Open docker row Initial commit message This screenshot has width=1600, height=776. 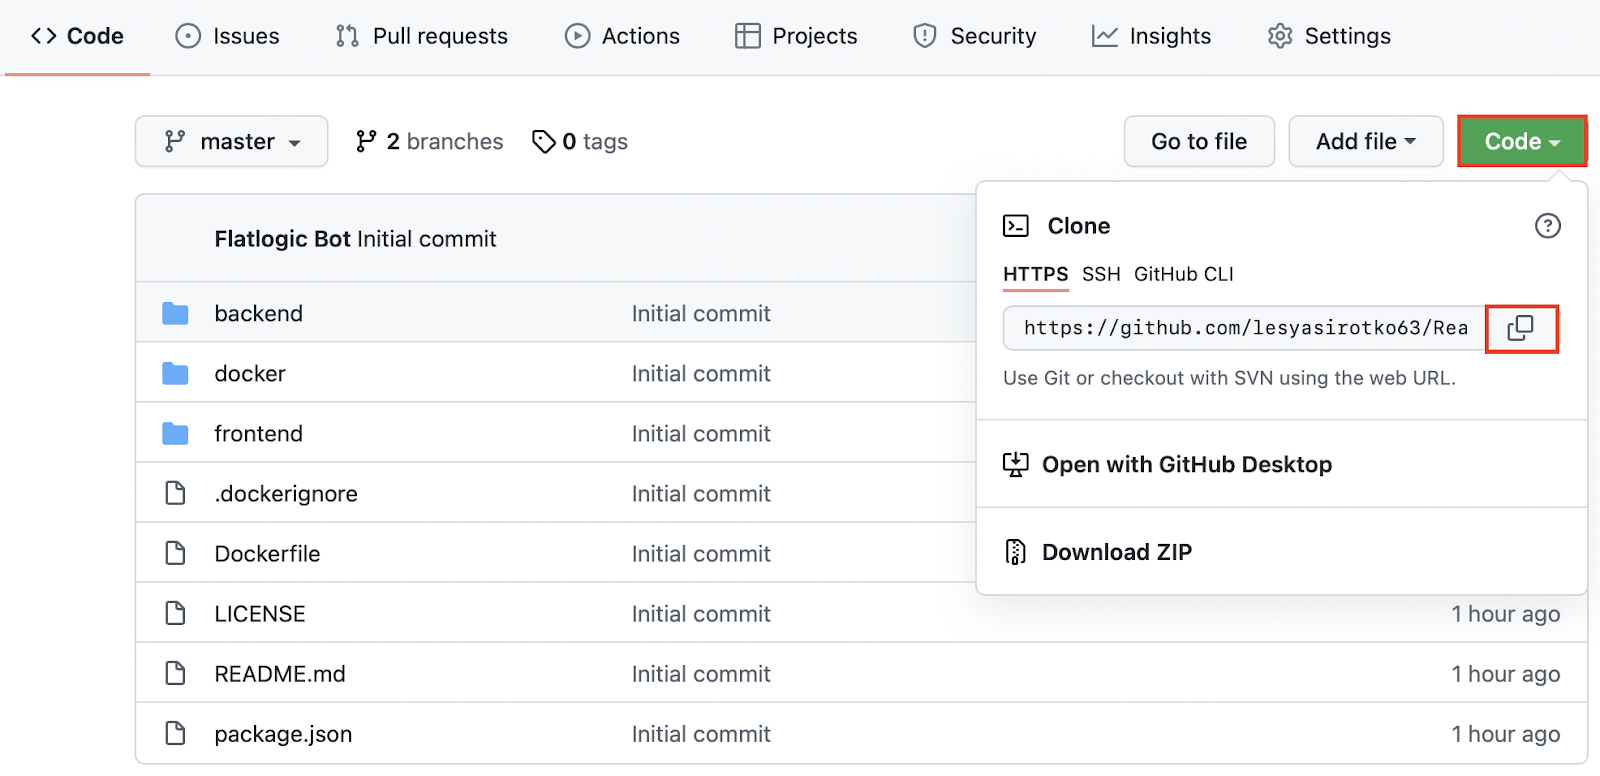[701, 373]
